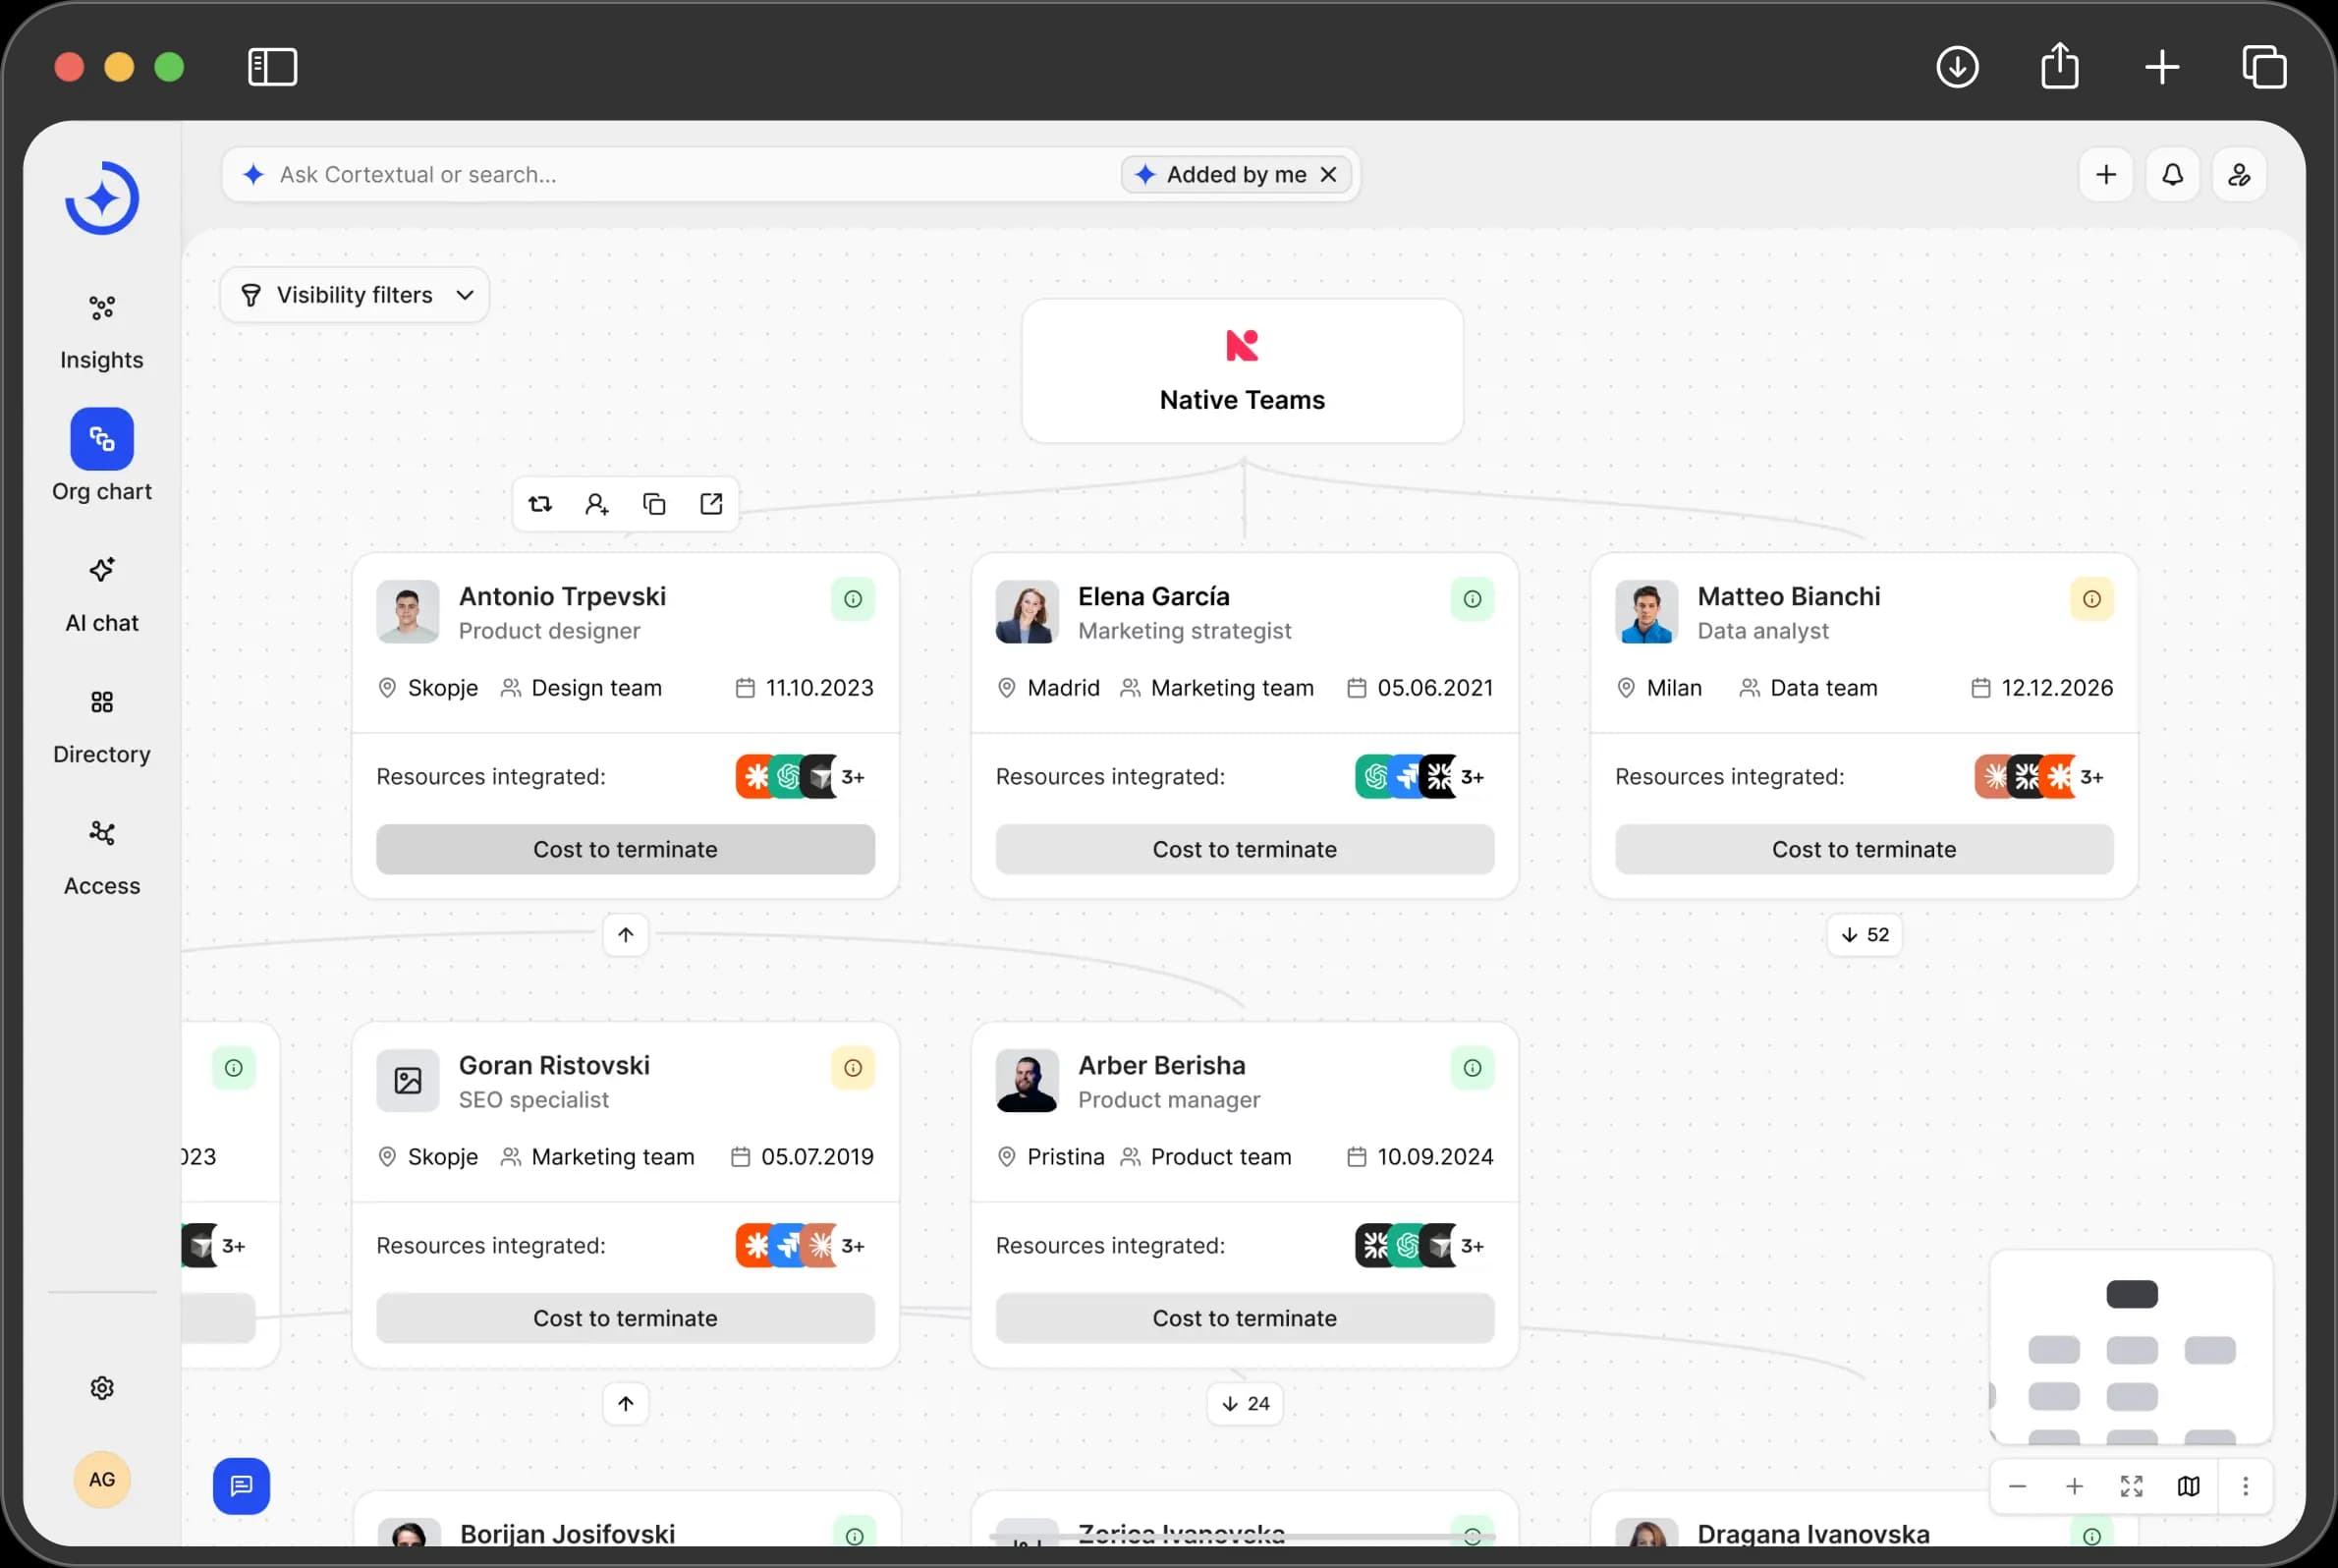The width and height of the screenshot is (2338, 1568).
Task: Open the blue chat bubble button
Action: [x=241, y=1486]
